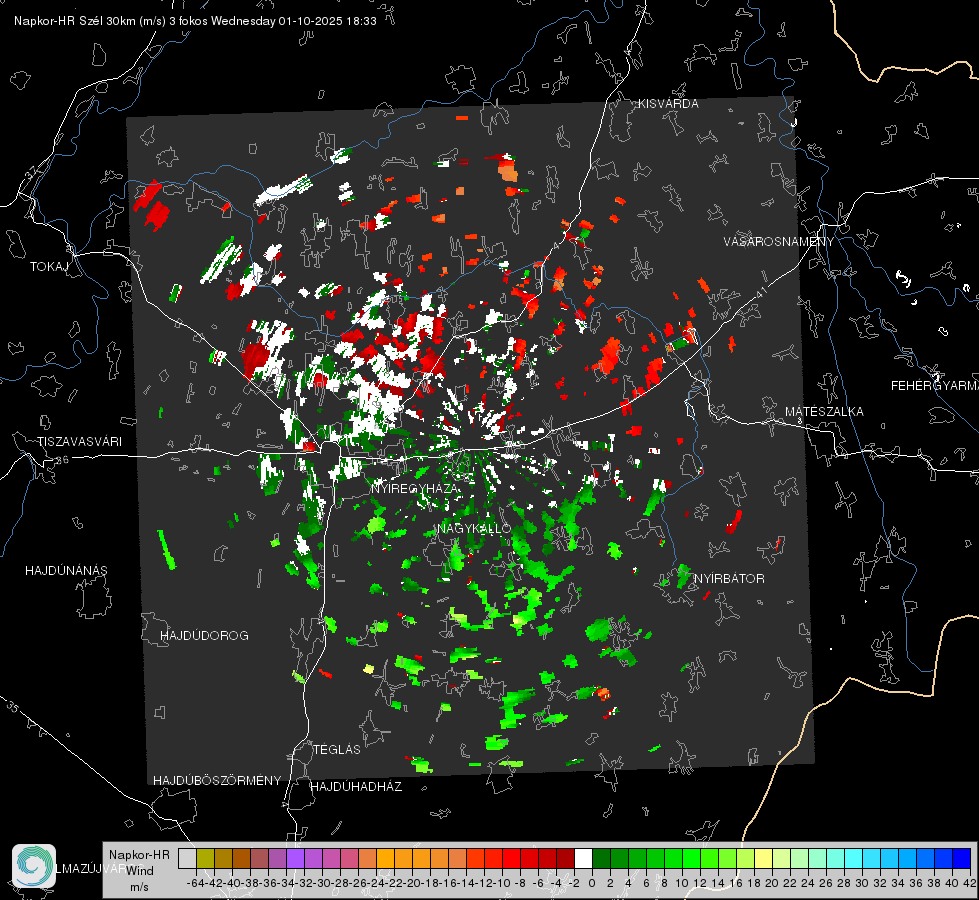Click the VÁSÁROSNAMÉNY label

pyautogui.click(x=779, y=242)
